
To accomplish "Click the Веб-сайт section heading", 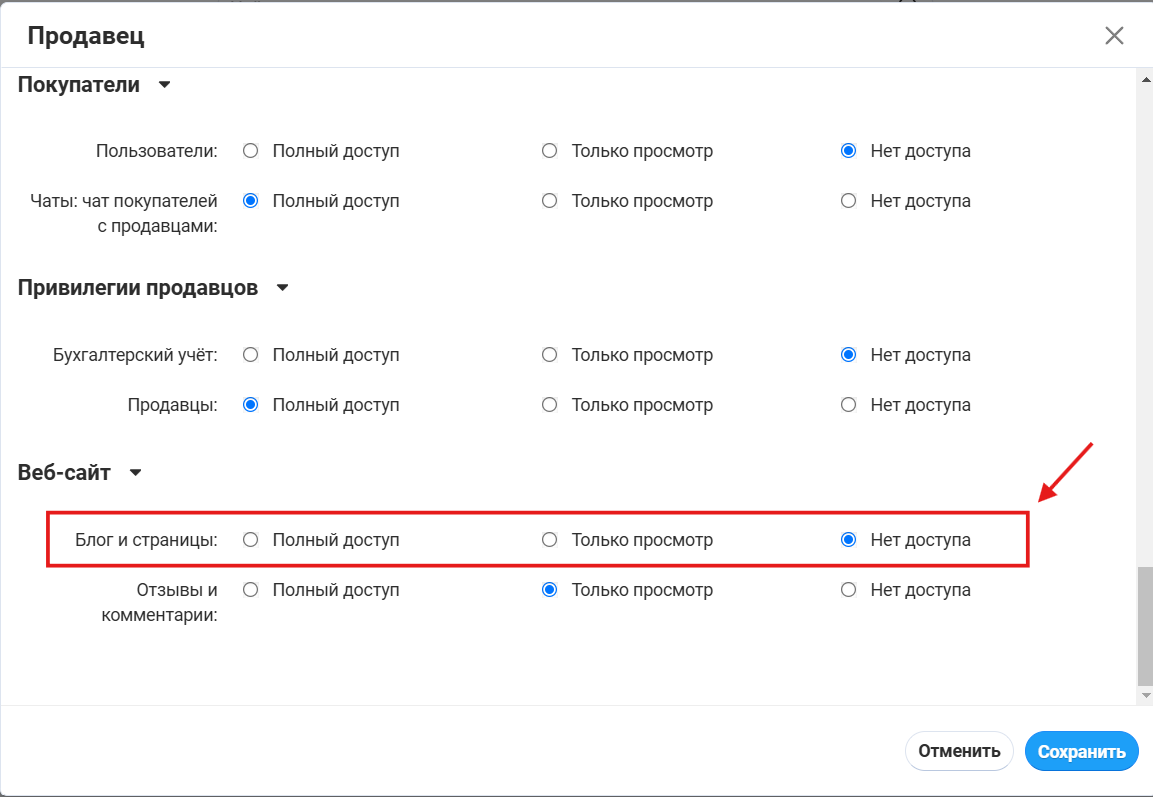I will [64, 472].
